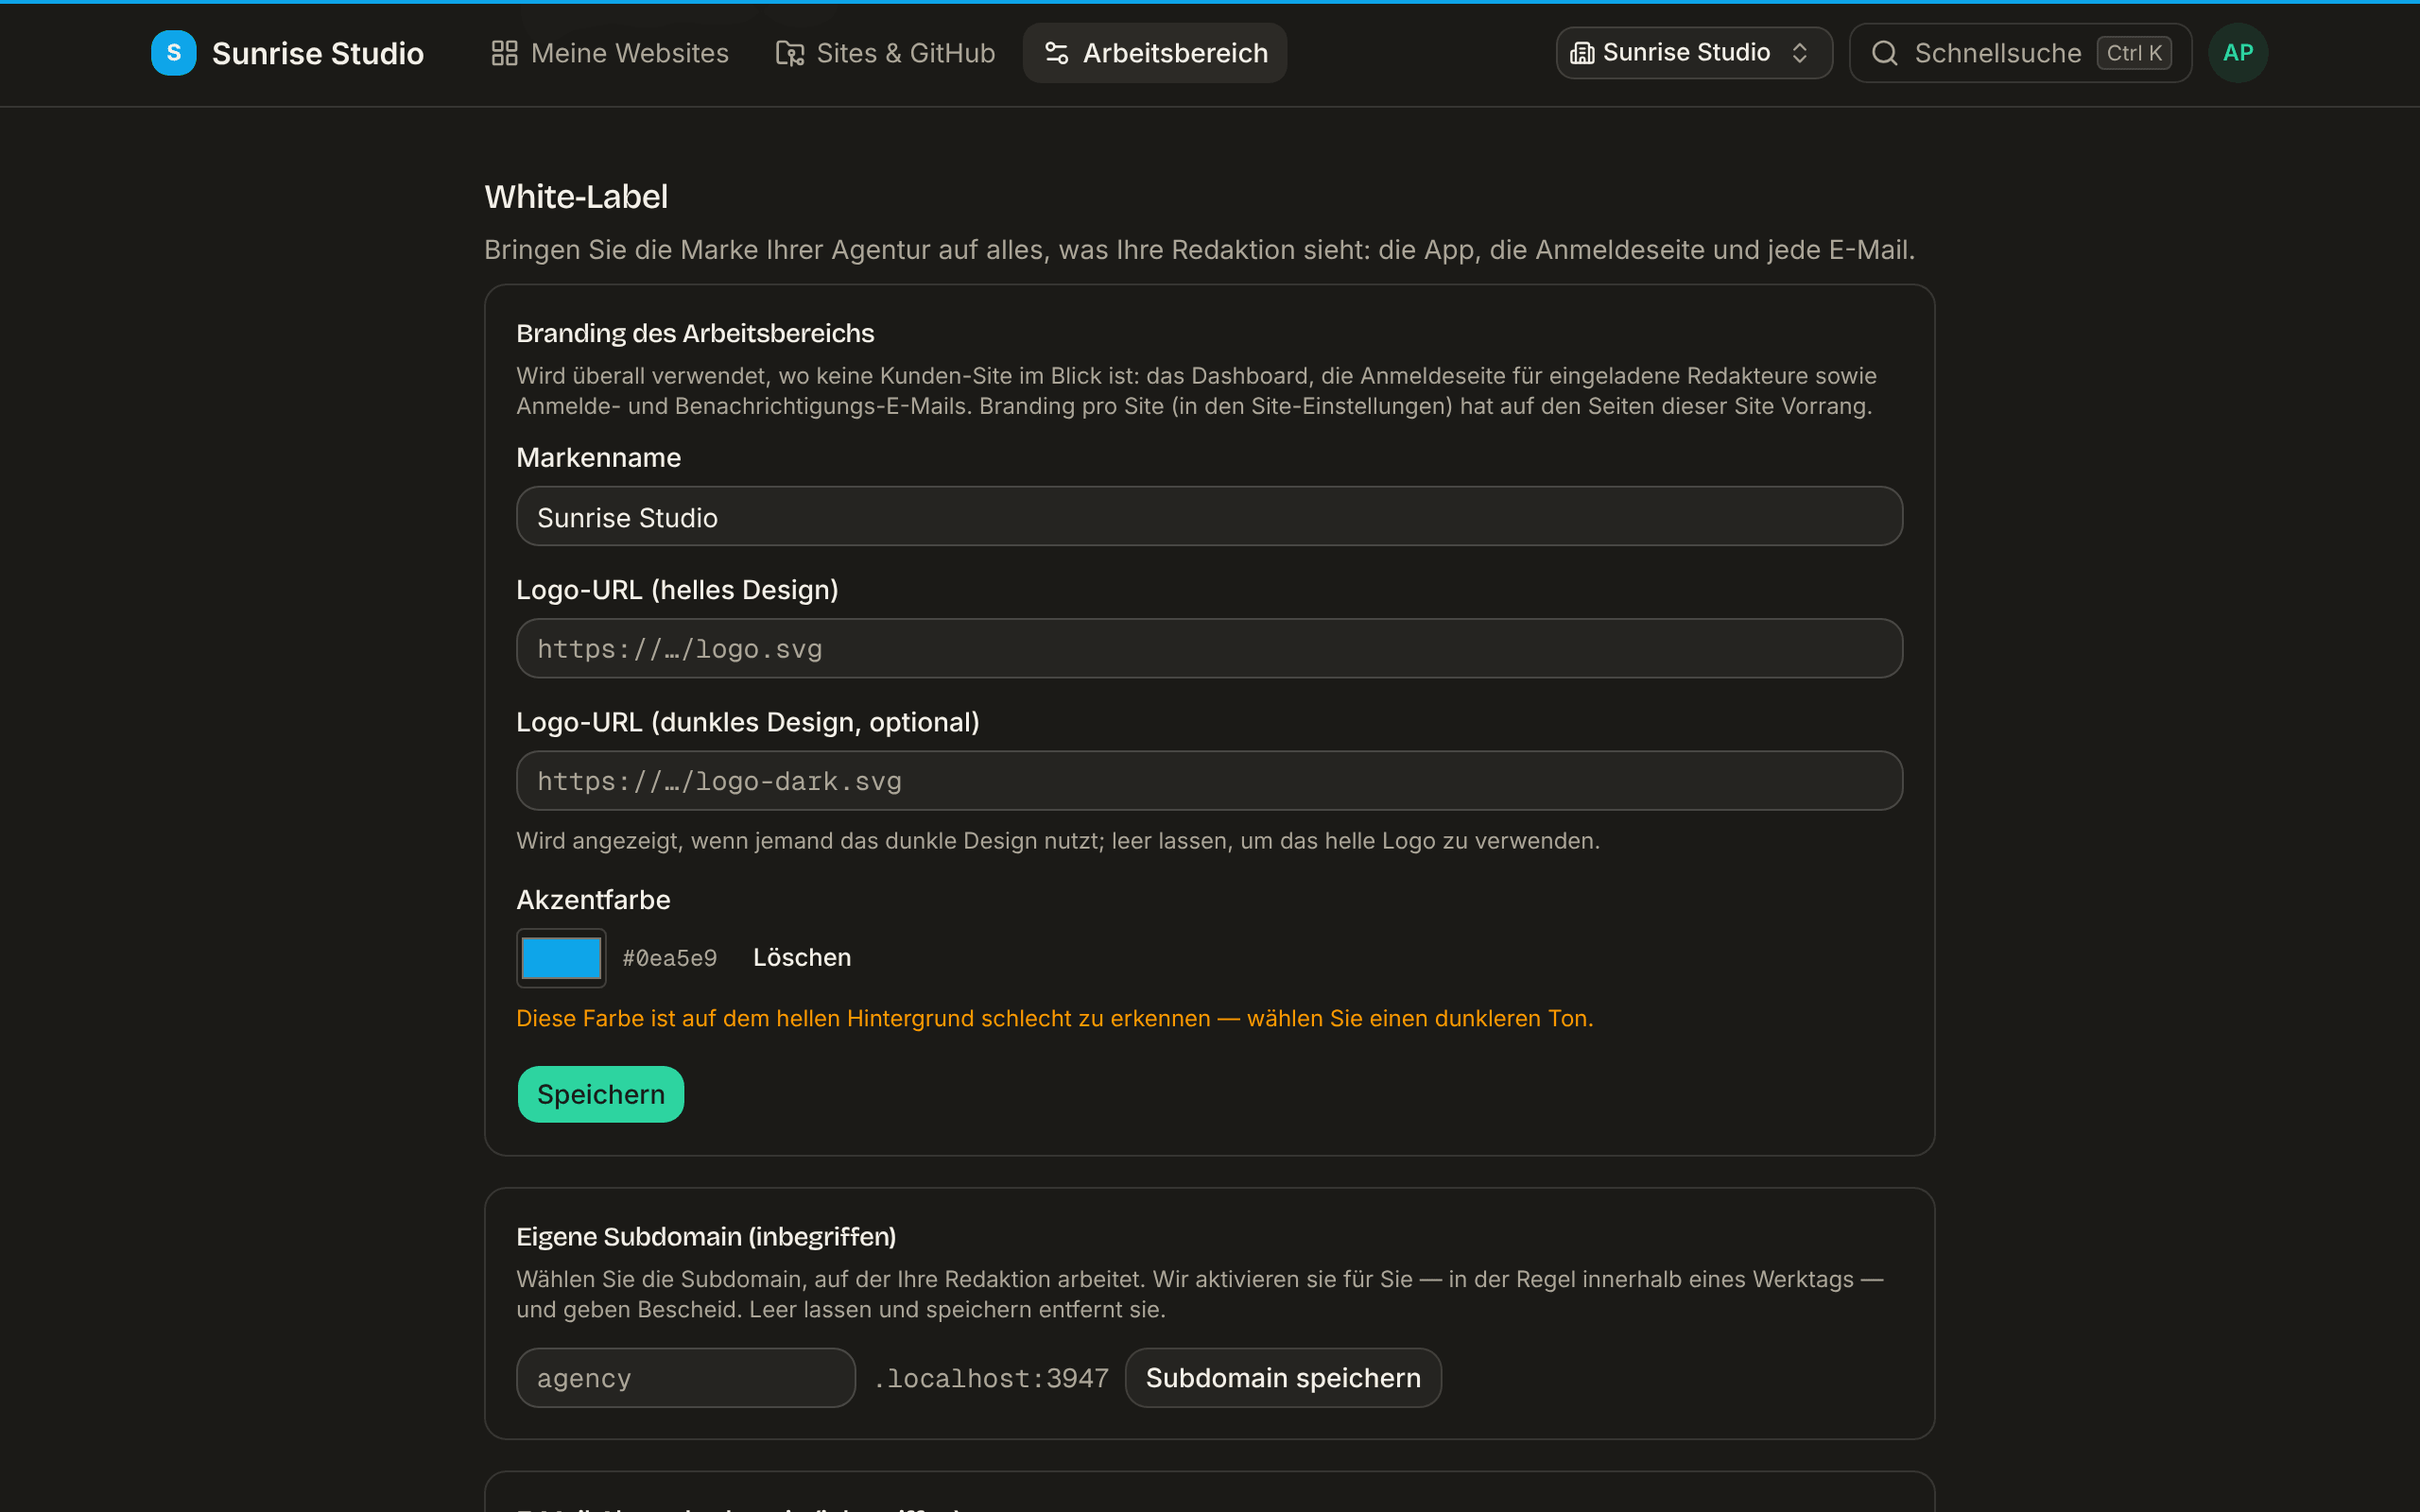Click the building icon in workspace switcher

click(x=1582, y=53)
